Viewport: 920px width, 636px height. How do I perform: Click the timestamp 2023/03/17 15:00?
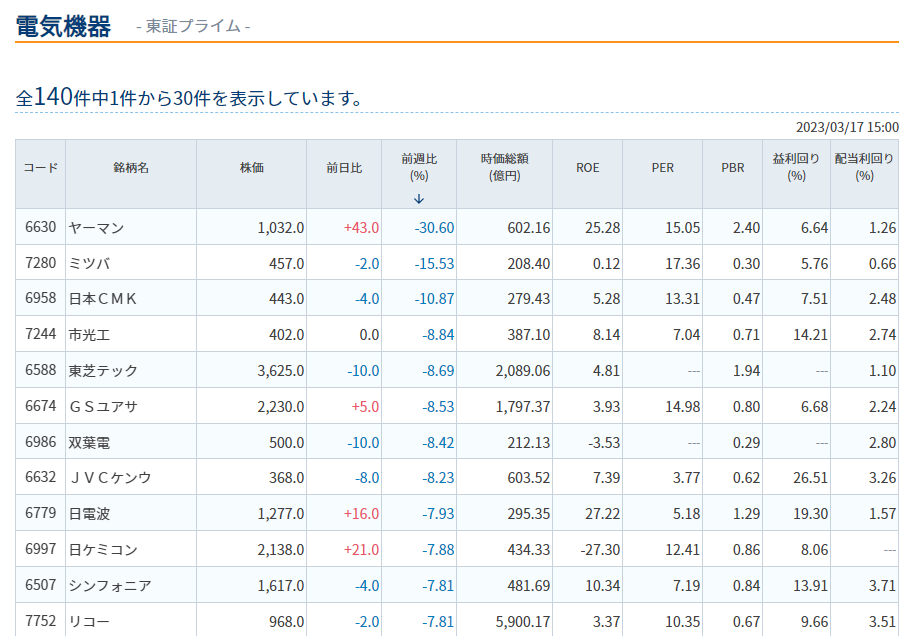[847, 127]
